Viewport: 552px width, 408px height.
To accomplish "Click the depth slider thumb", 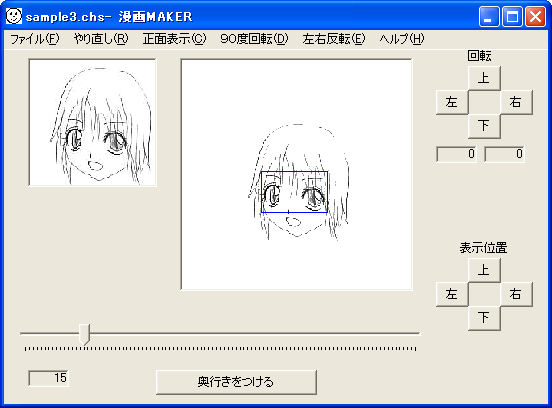I will [x=84, y=334].
